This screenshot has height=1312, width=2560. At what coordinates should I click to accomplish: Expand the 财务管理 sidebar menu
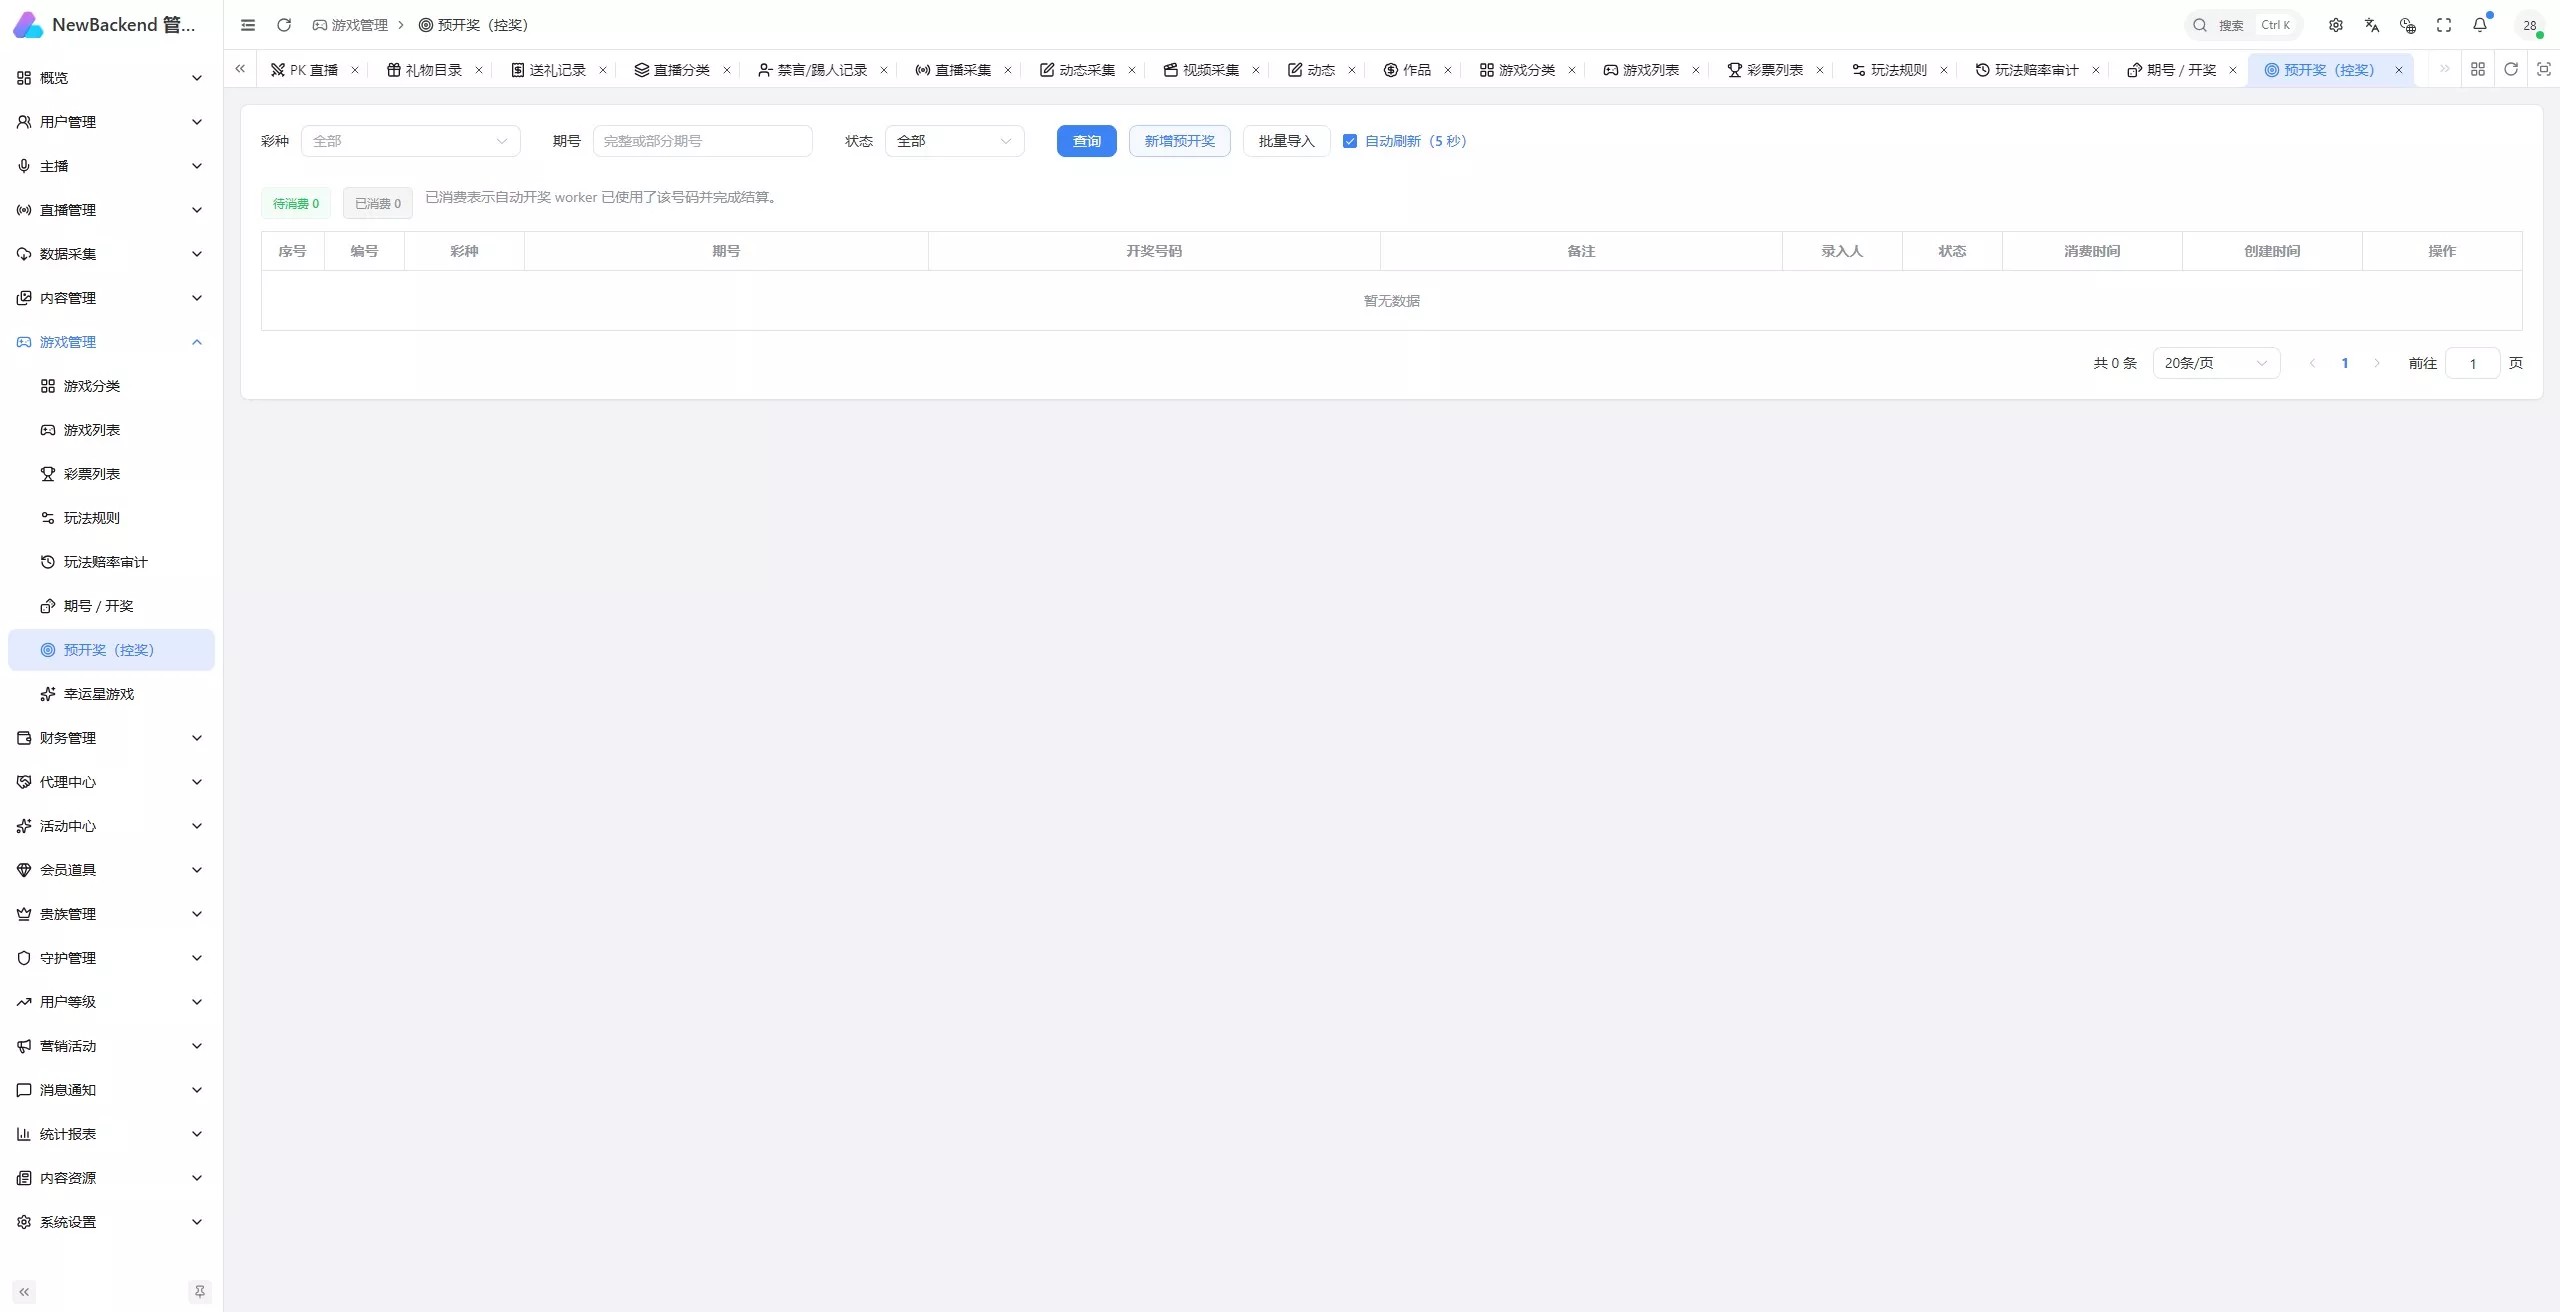click(x=111, y=738)
